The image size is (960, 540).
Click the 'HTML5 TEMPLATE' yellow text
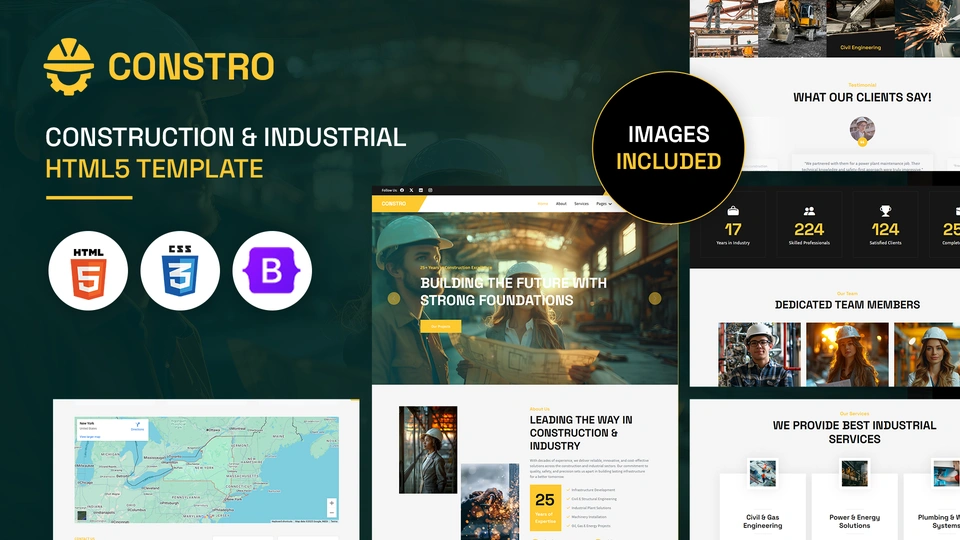(x=154, y=169)
